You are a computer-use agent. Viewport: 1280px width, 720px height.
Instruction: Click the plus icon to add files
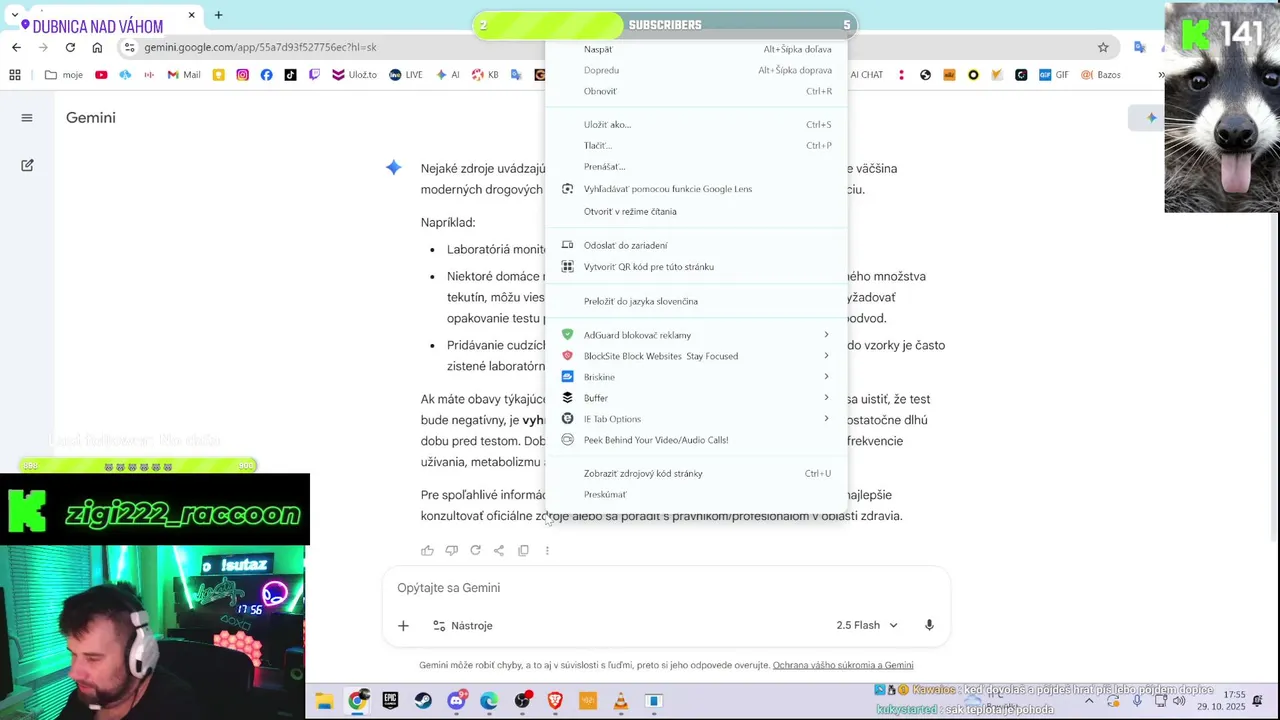click(x=403, y=626)
